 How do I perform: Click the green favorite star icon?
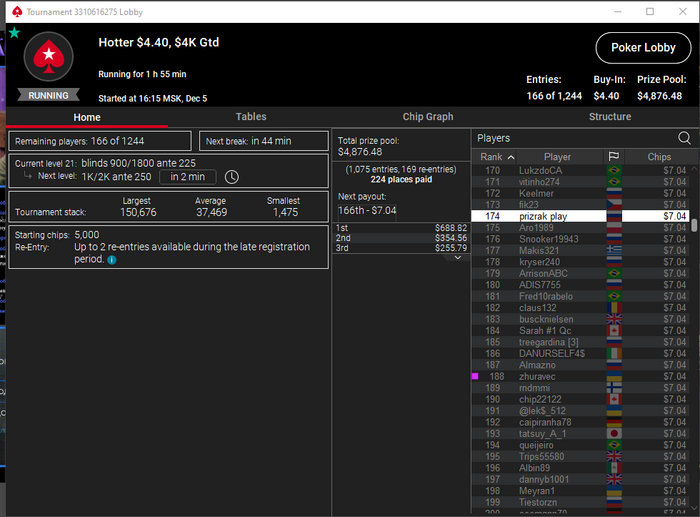coord(15,33)
